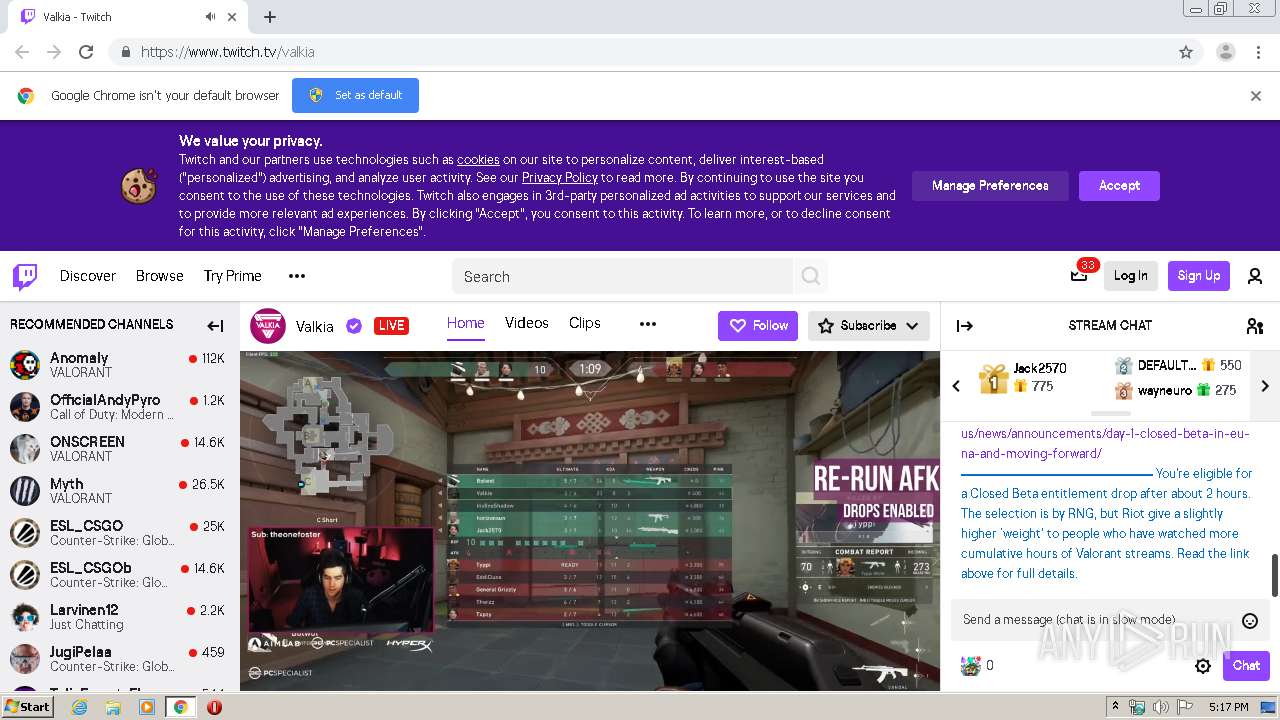Set Chrome as default browser
Image resolution: width=1280 pixels, height=720 pixels.
tap(355, 96)
